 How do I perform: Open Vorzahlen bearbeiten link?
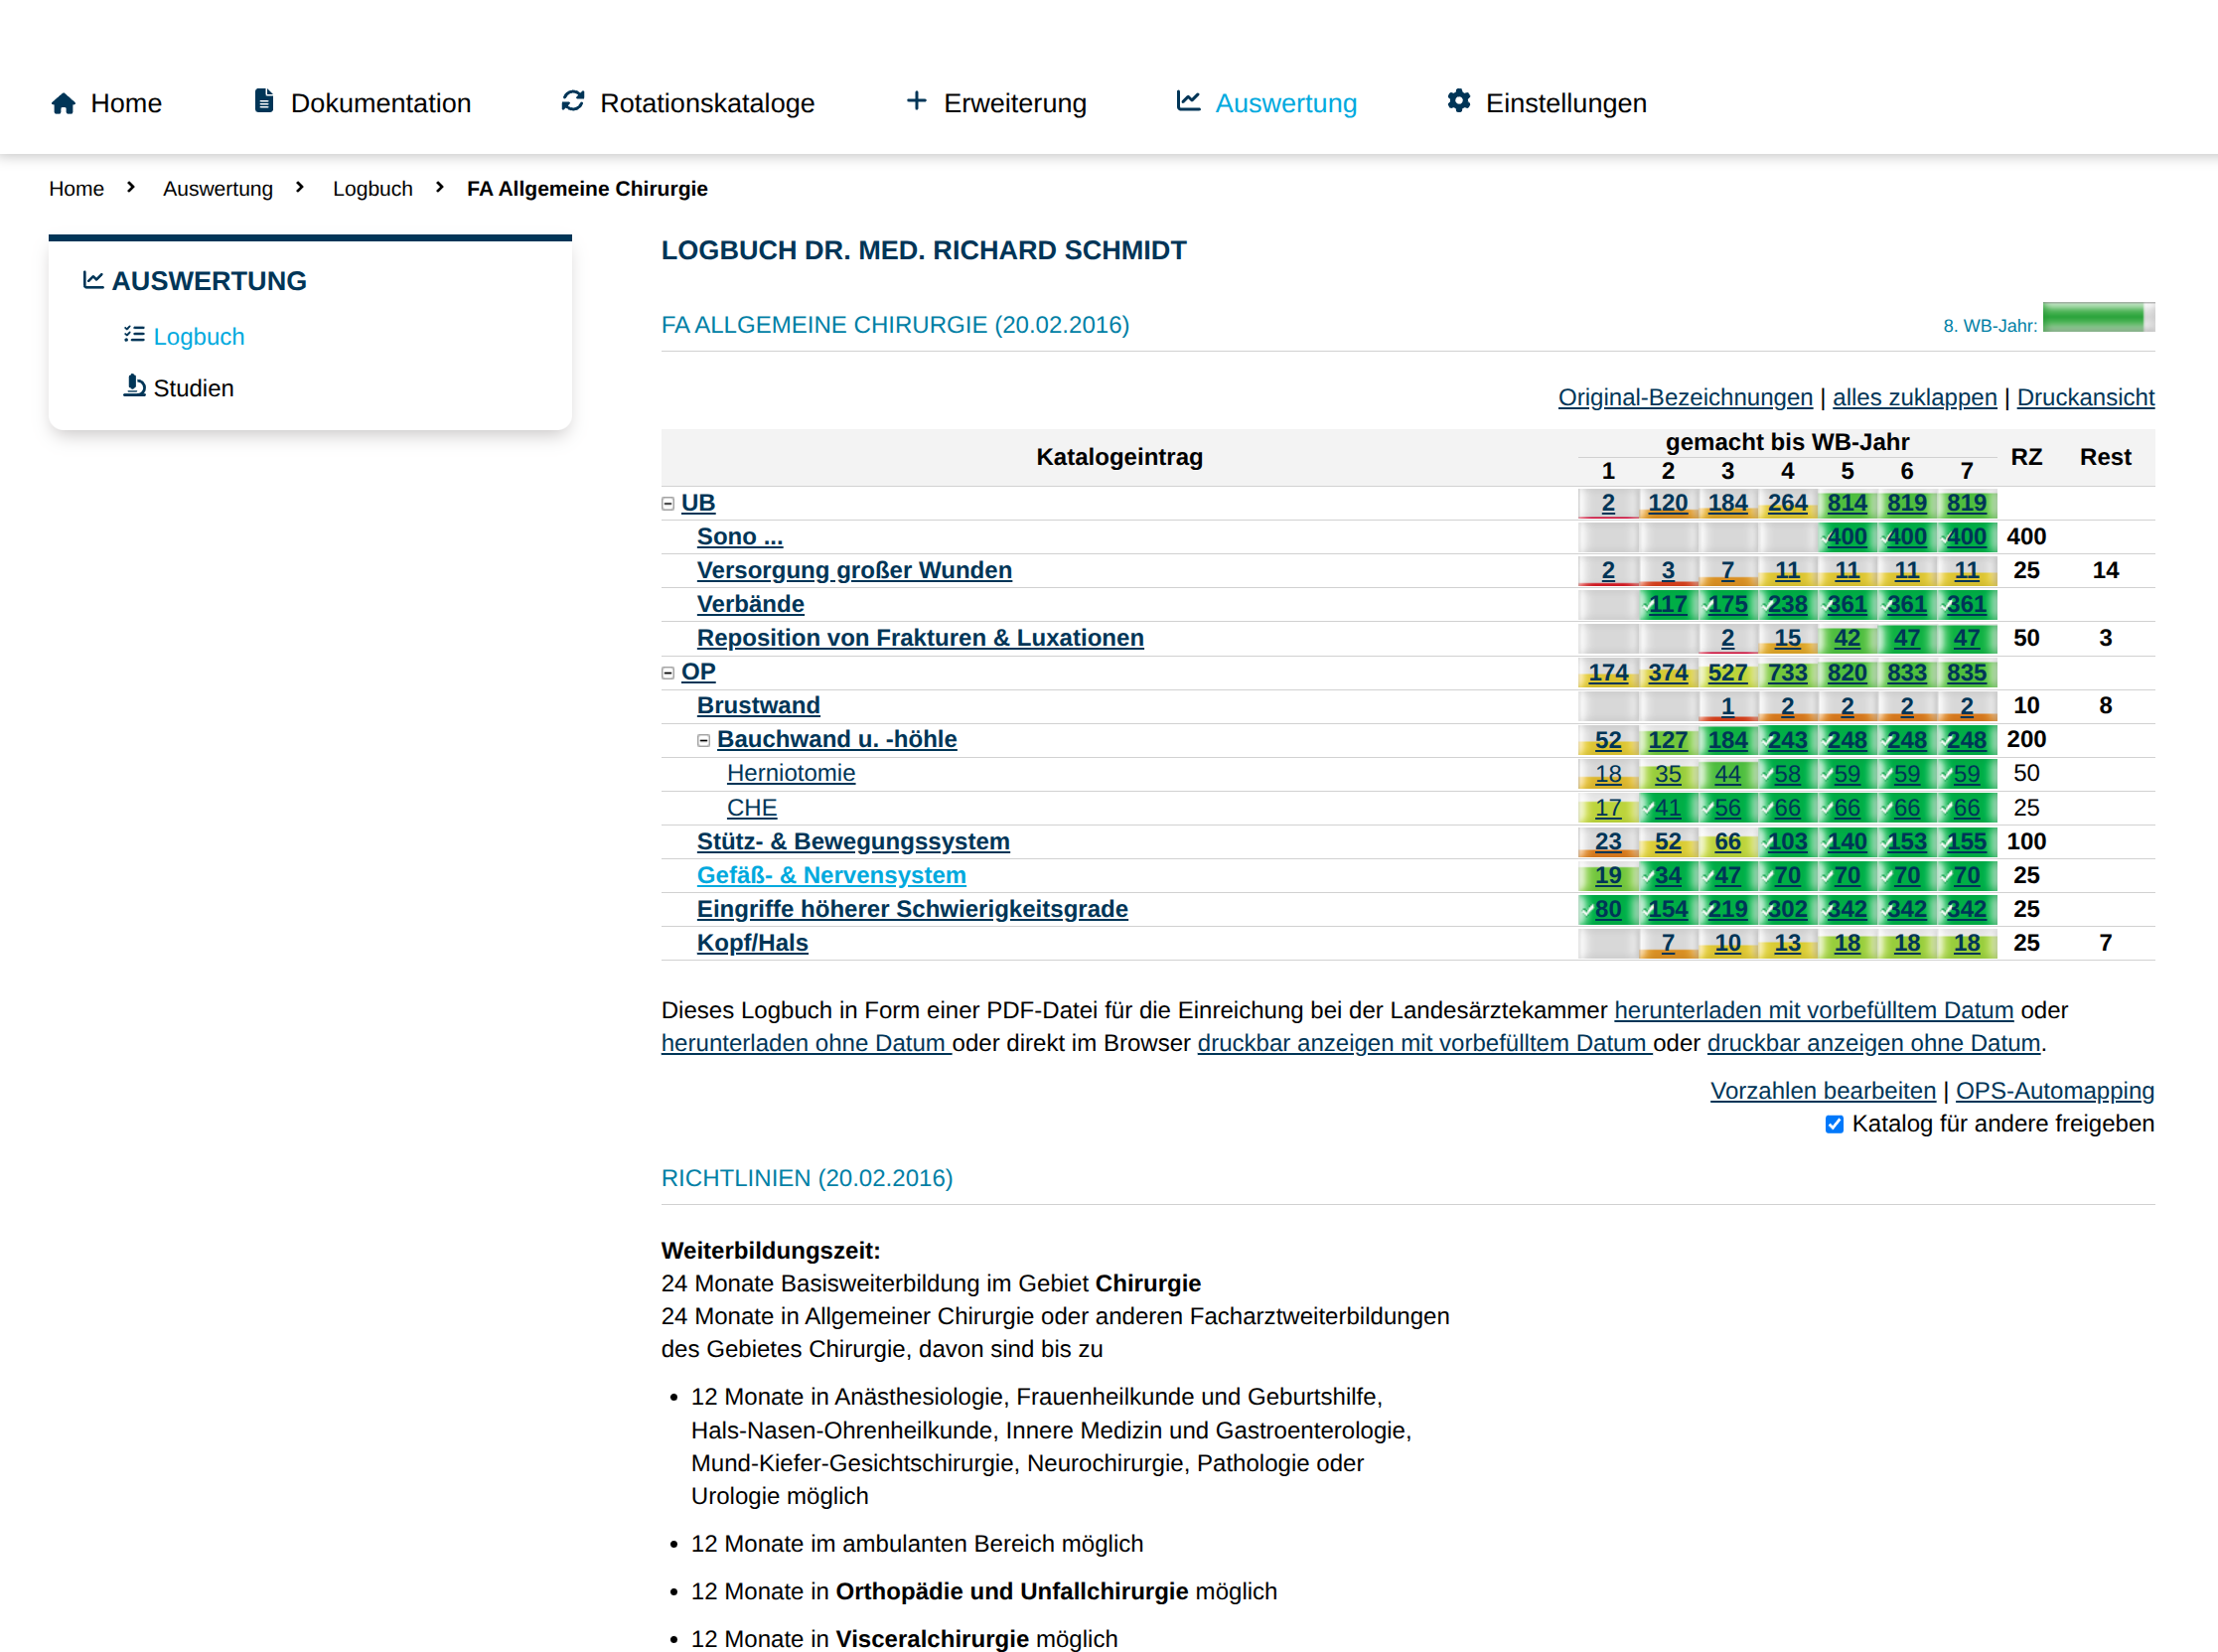coord(1823,1091)
